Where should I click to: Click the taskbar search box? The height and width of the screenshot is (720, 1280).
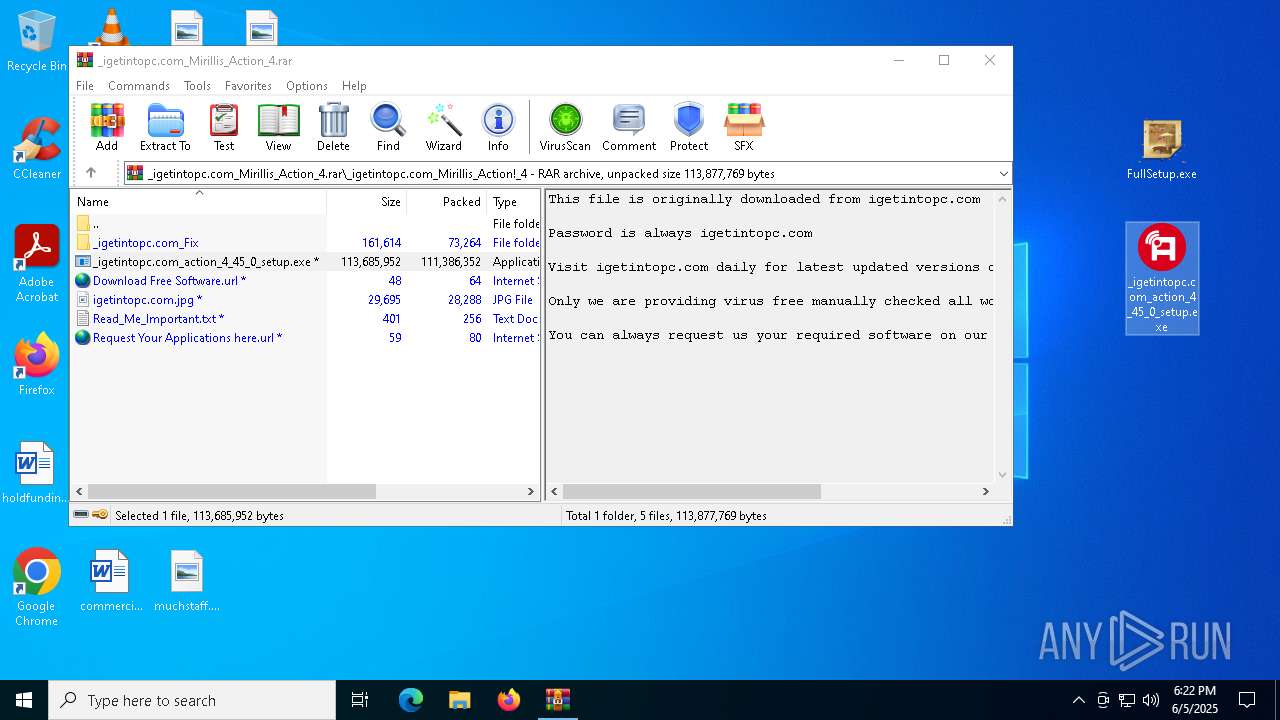coord(192,700)
